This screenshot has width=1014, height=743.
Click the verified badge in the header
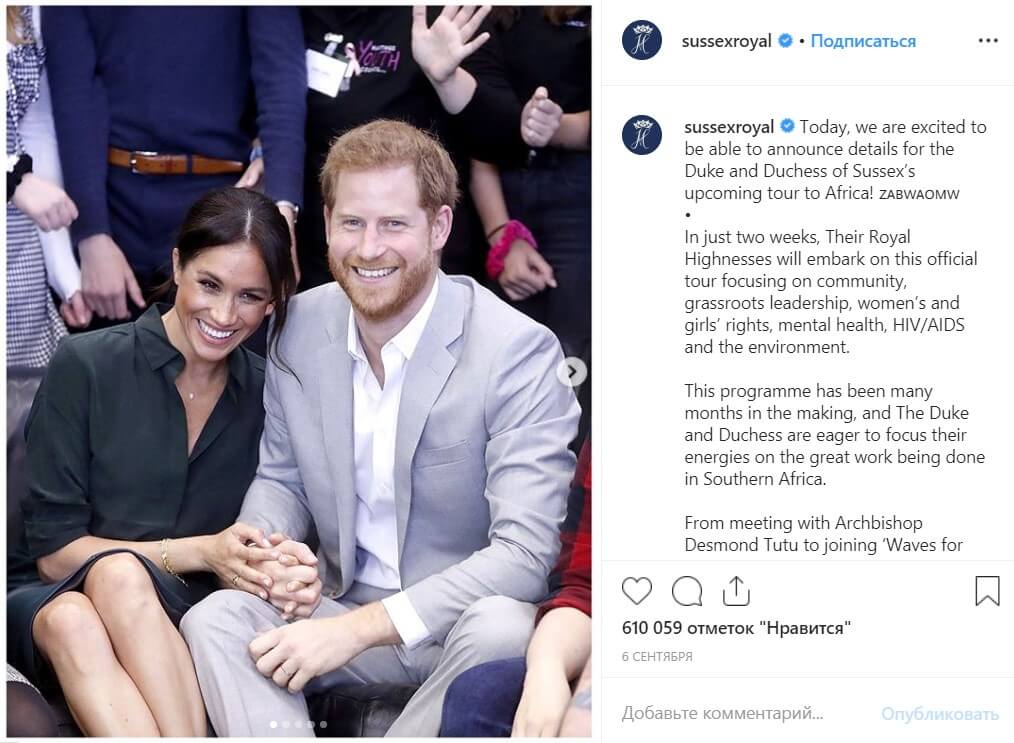[785, 41]
